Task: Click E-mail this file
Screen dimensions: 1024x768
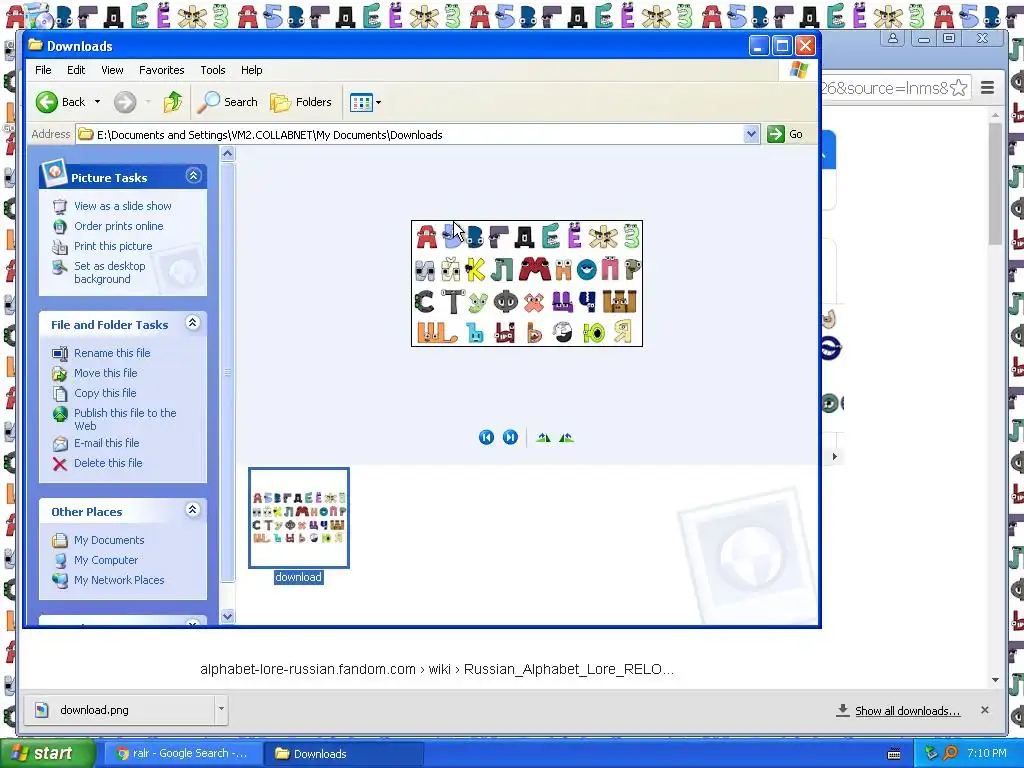Action: pos(106,443)
